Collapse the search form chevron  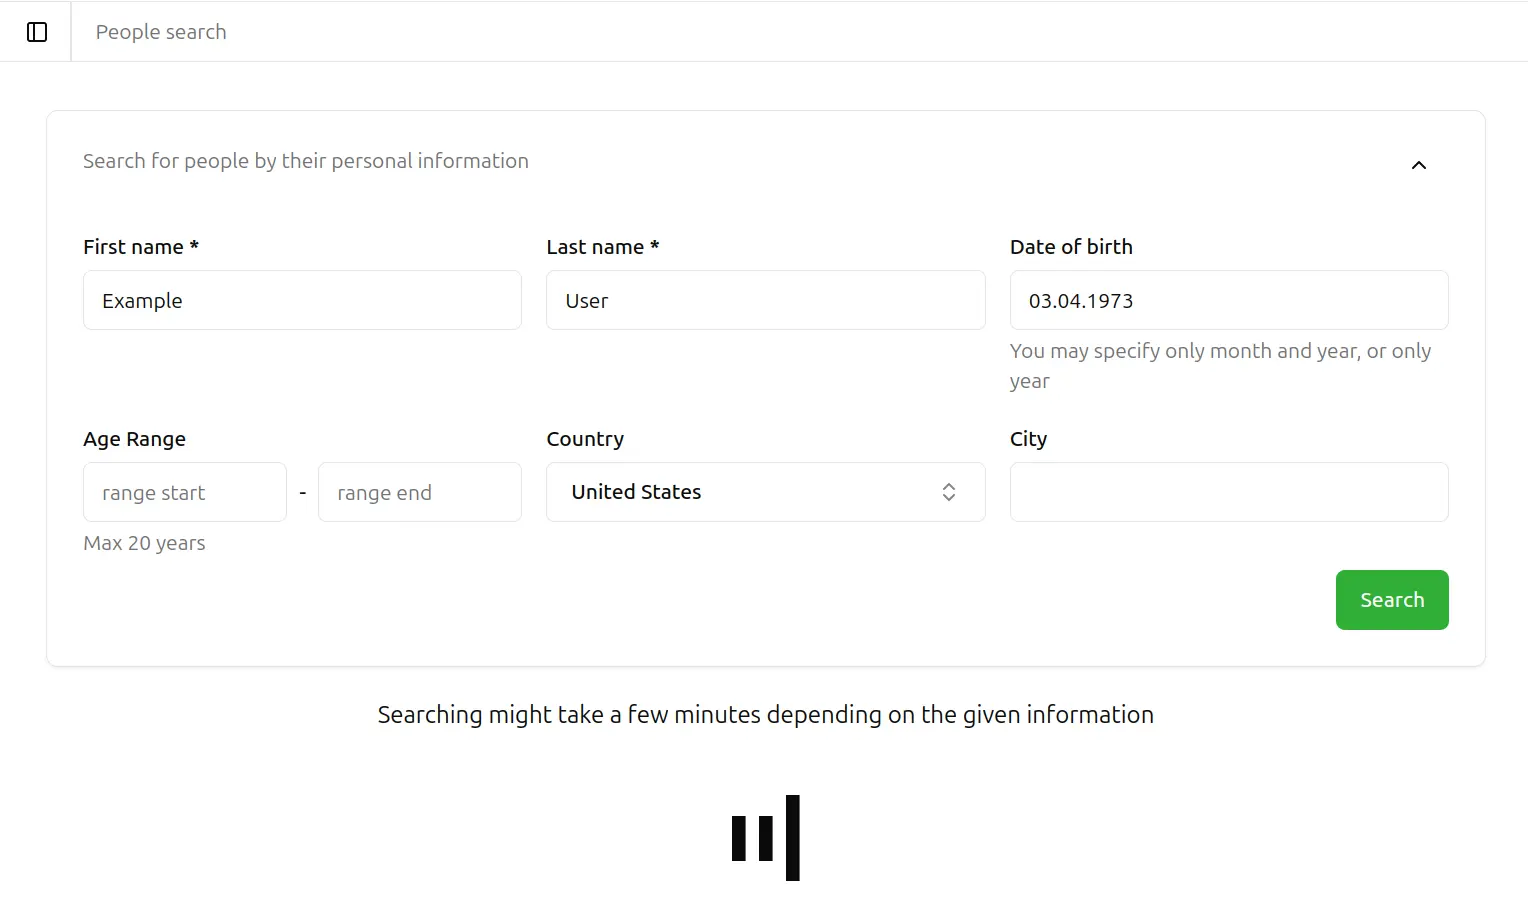pos(1418,165)
